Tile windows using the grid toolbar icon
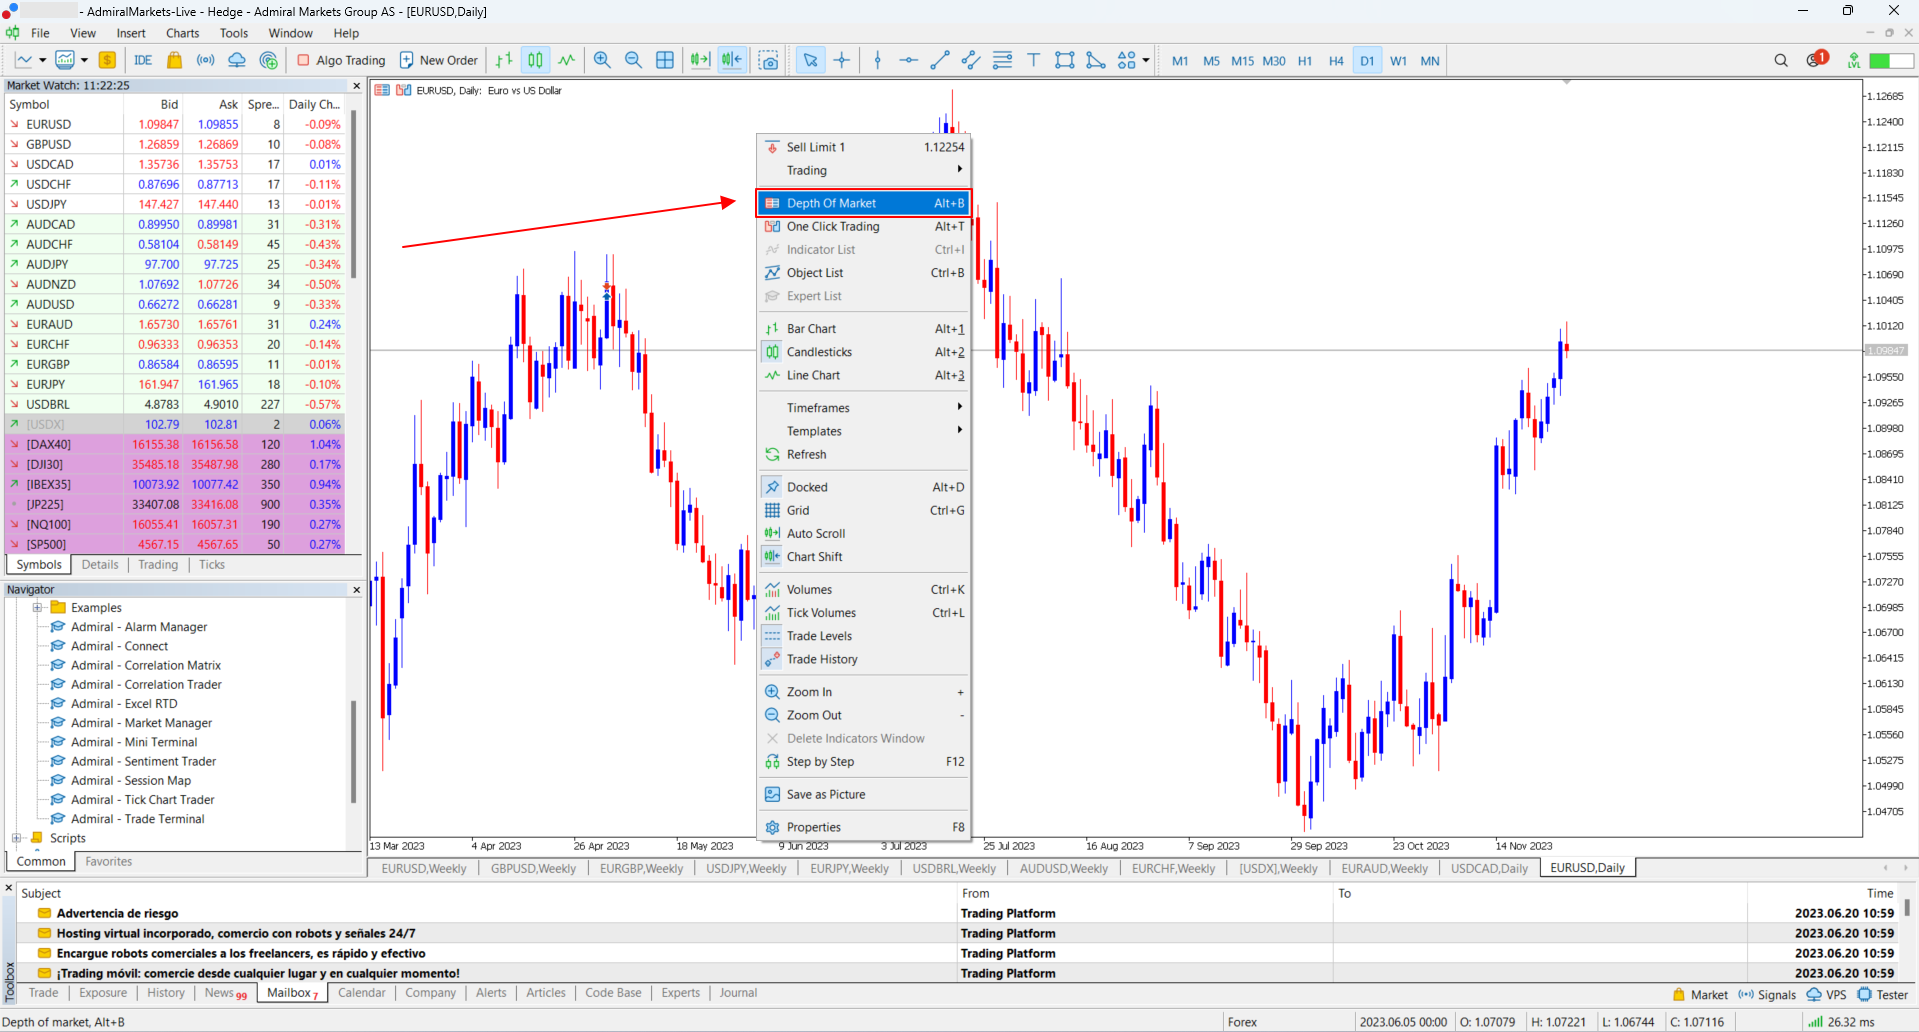This screenshot has height=1032, width=1919. point(665,60)
